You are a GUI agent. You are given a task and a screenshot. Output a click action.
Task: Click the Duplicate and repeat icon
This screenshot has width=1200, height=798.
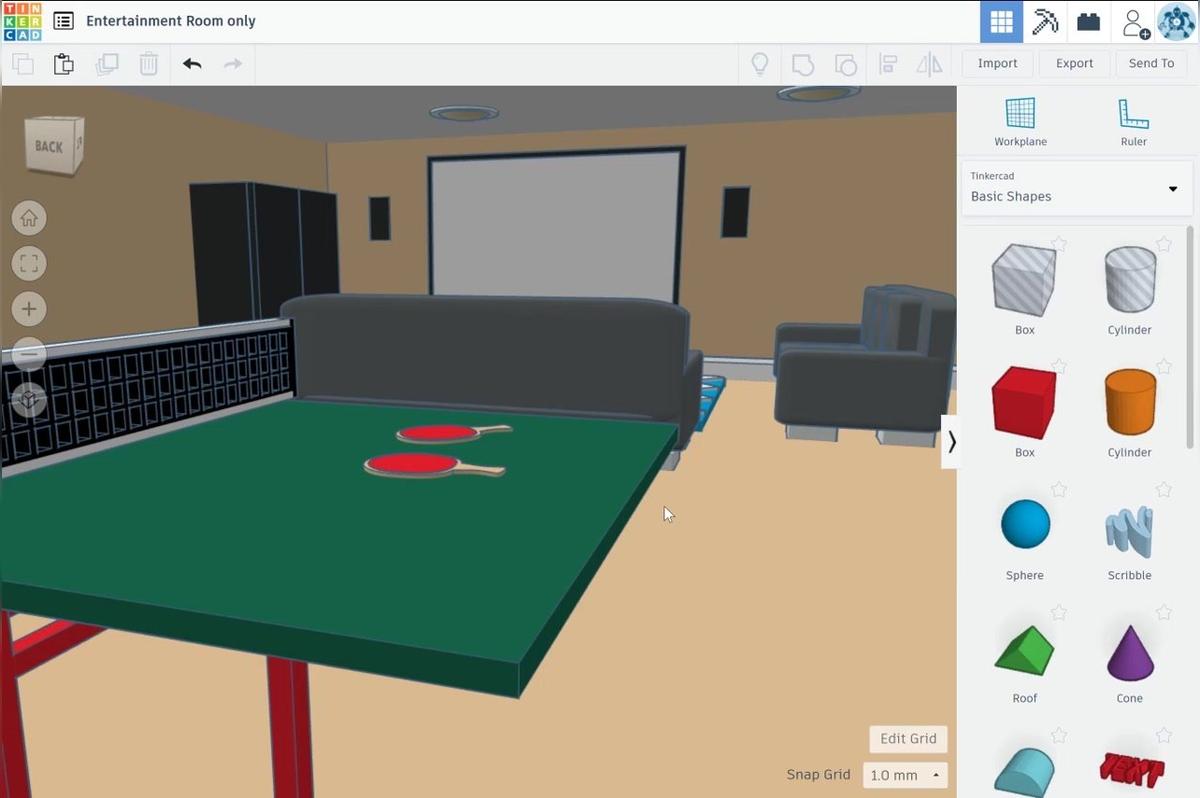click(x=106, y=64)
